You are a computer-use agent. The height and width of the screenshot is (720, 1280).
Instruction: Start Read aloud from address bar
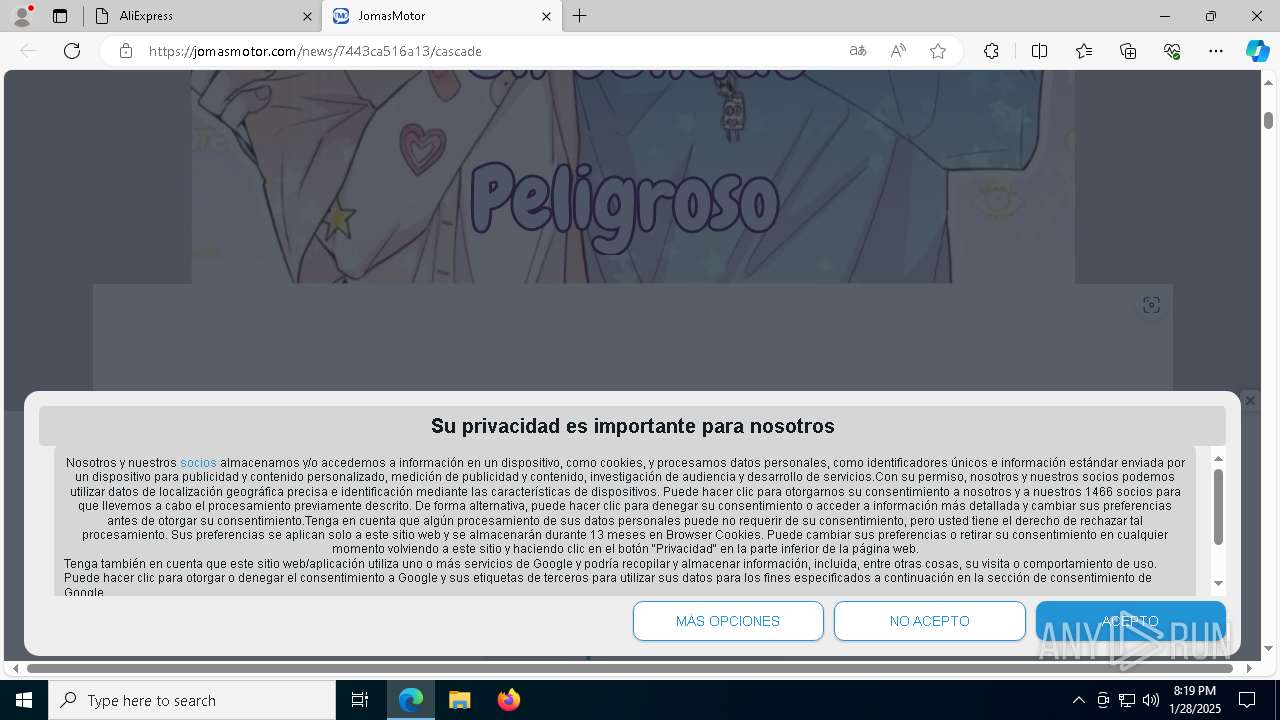(898, 51)
